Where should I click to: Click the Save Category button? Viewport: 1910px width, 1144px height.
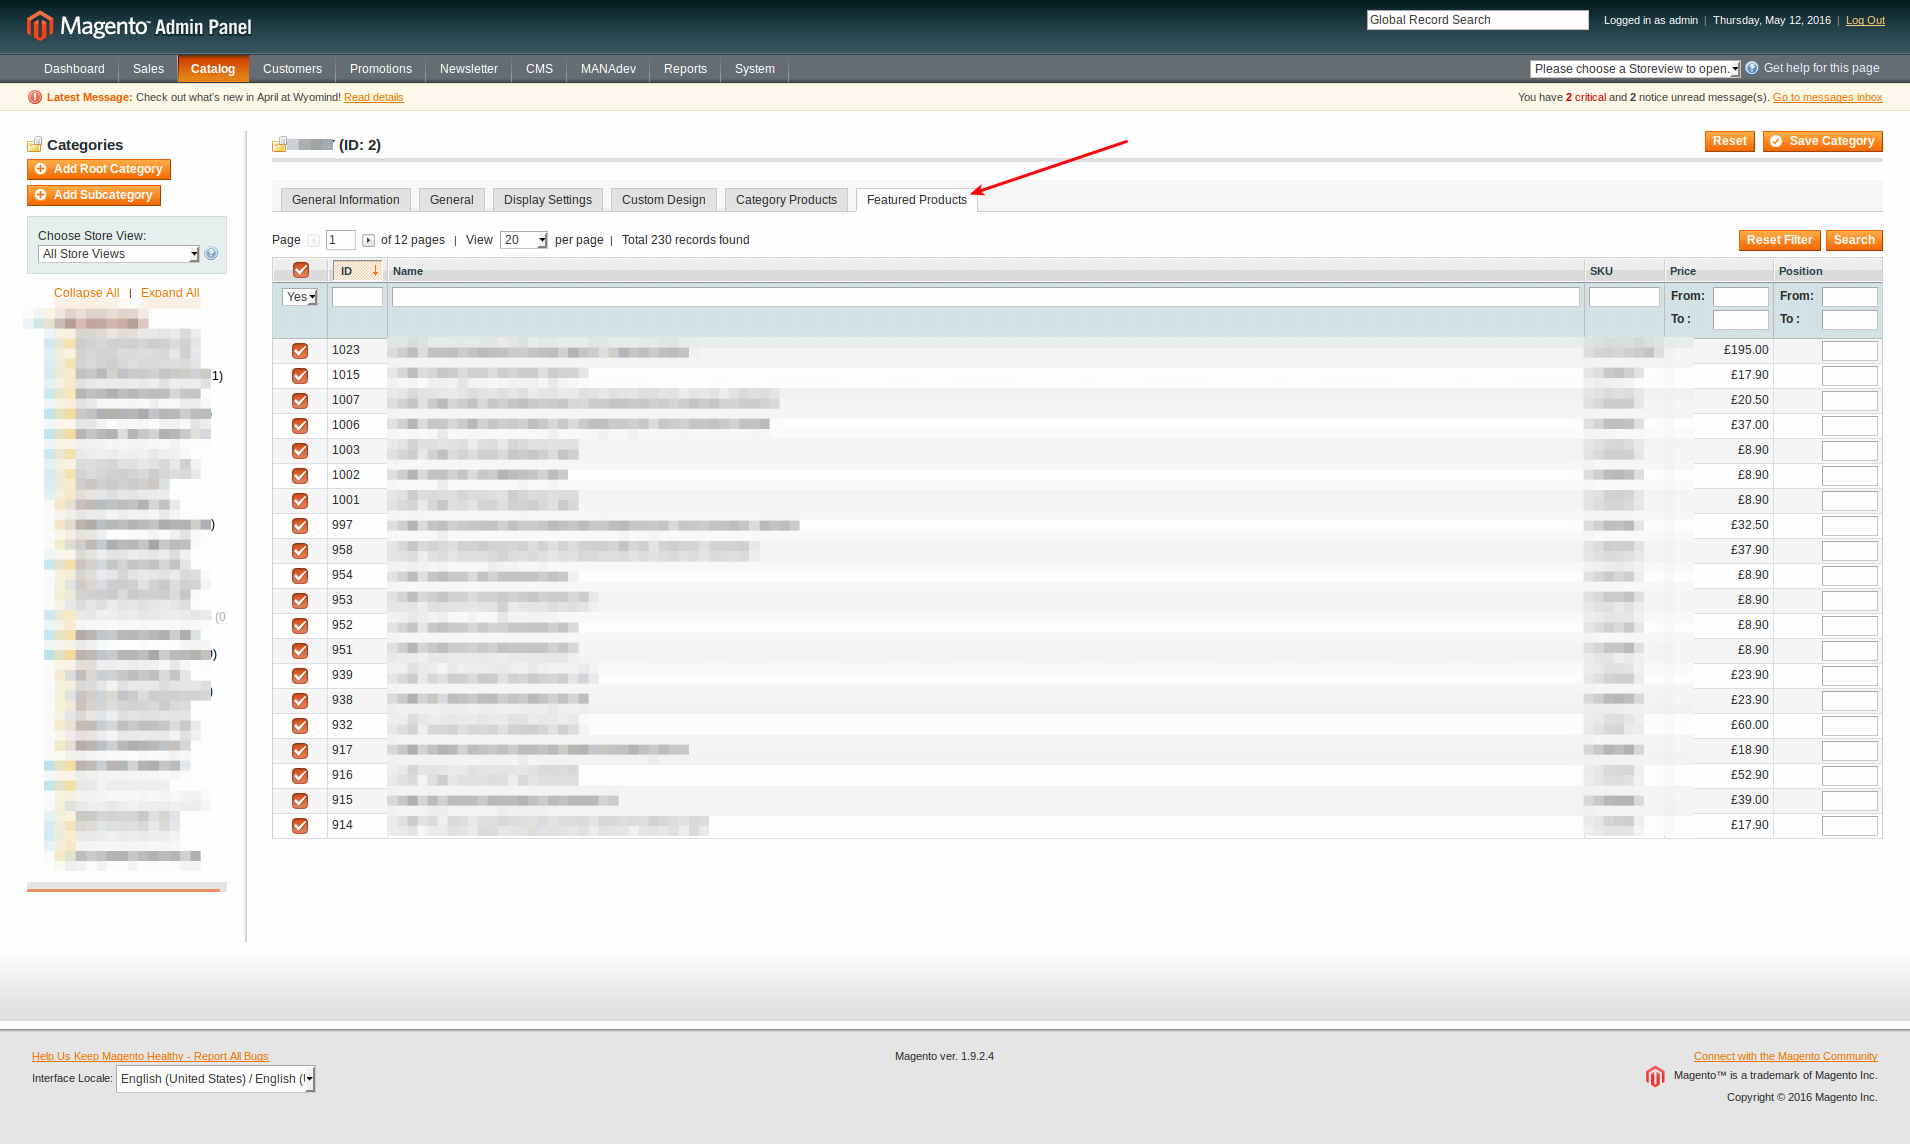(1823, 142)
